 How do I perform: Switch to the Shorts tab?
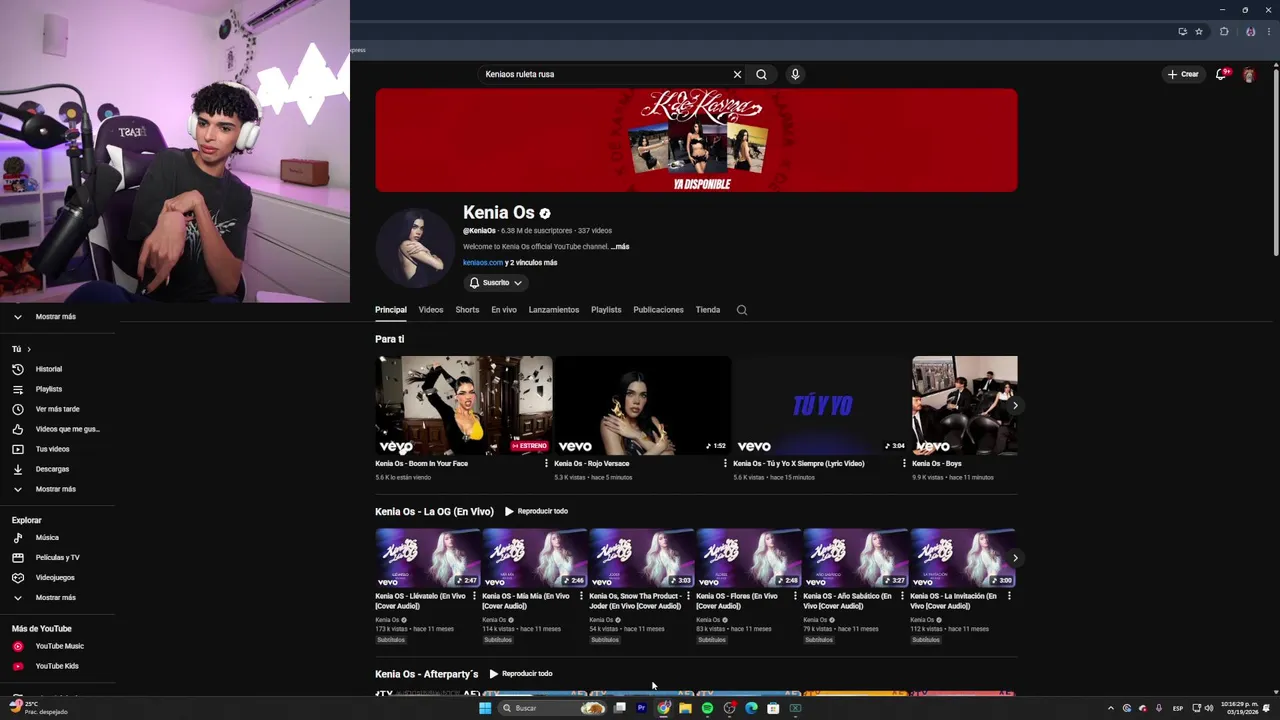click(x=467, y=310)
